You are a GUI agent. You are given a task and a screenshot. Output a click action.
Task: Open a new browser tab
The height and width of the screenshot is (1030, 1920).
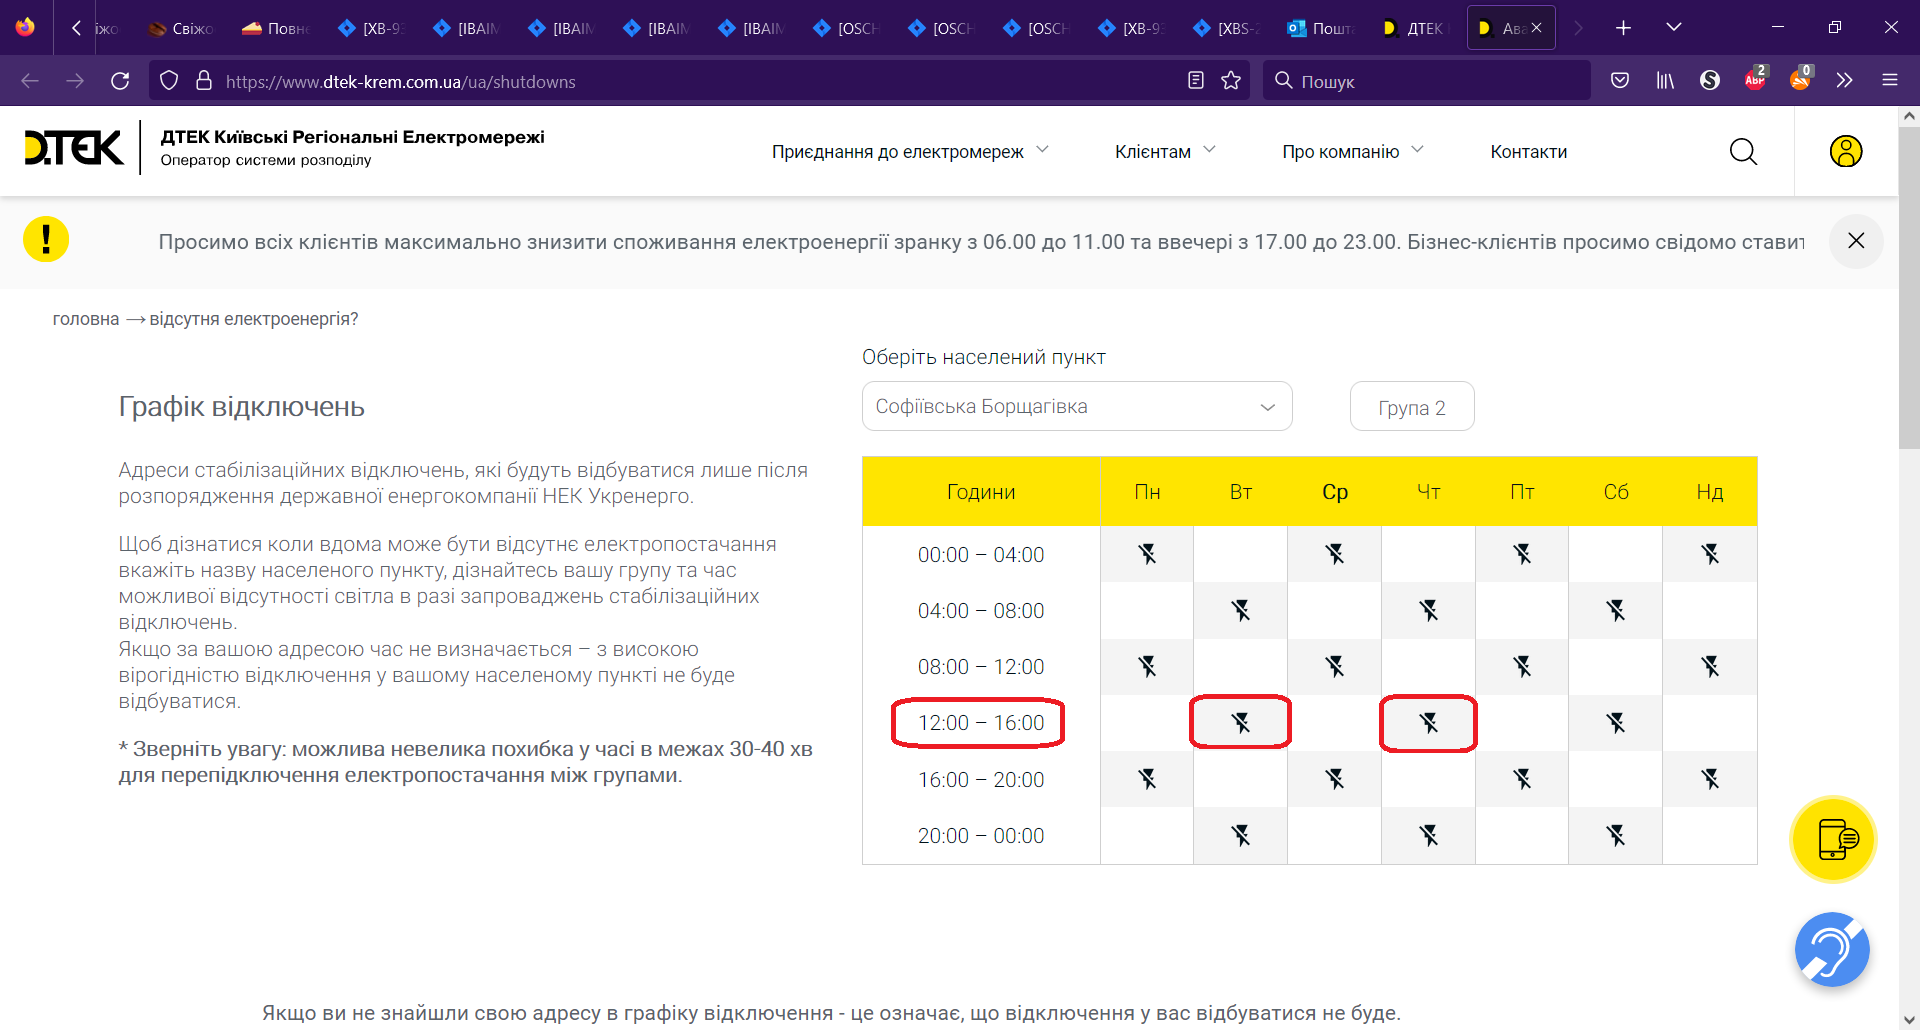coord(1623,28)
